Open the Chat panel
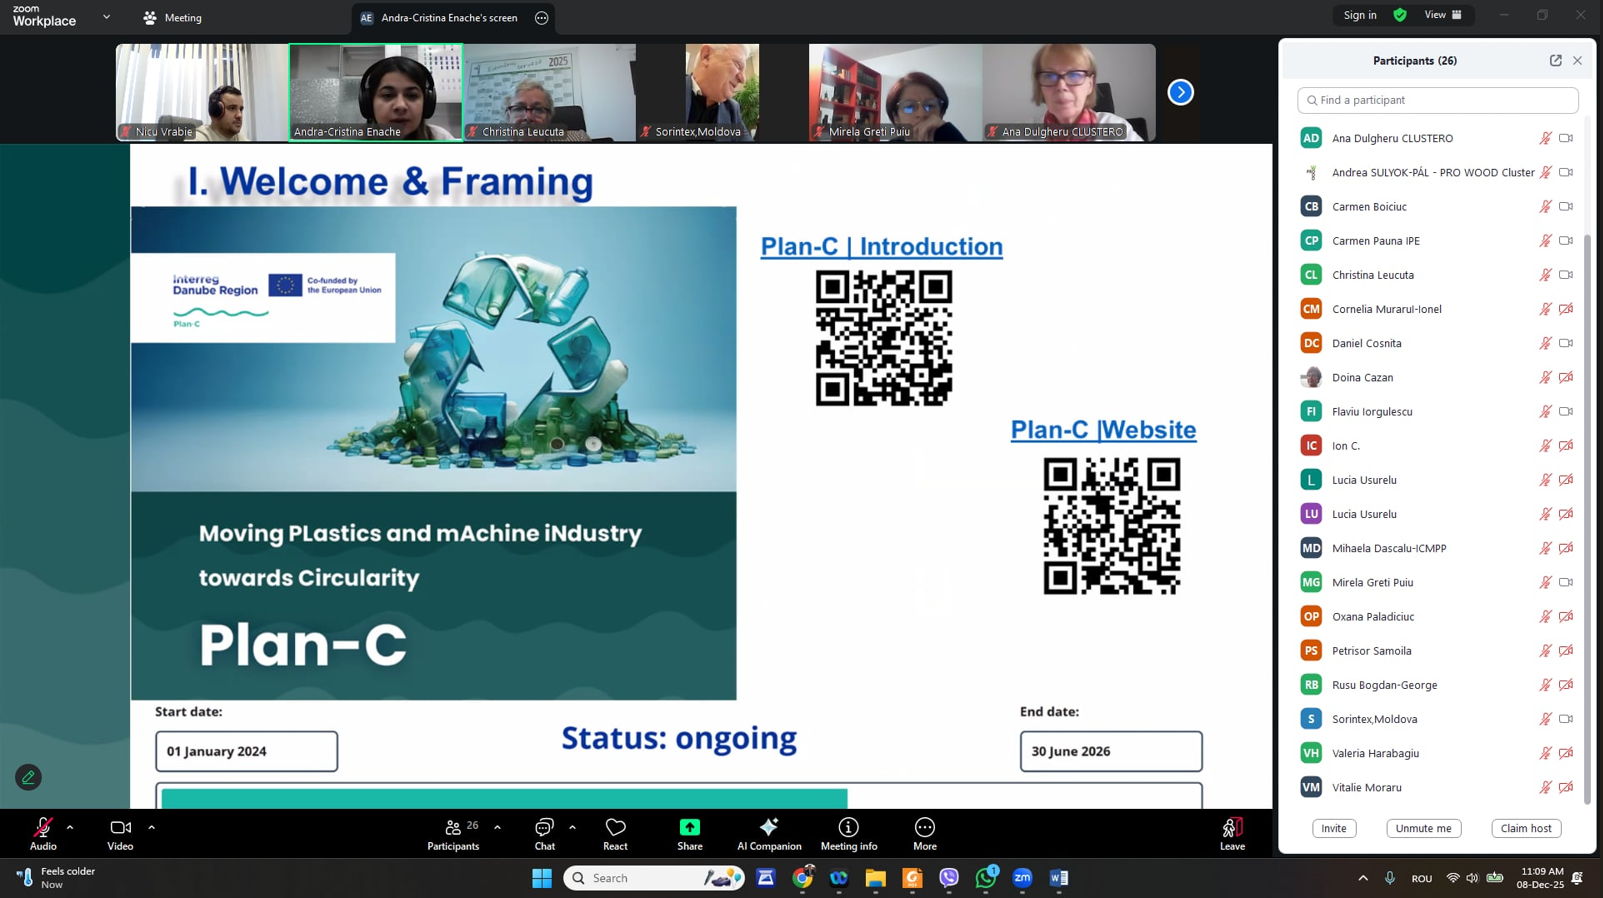Screen dimensions: 1603x898 pos(544,833)
